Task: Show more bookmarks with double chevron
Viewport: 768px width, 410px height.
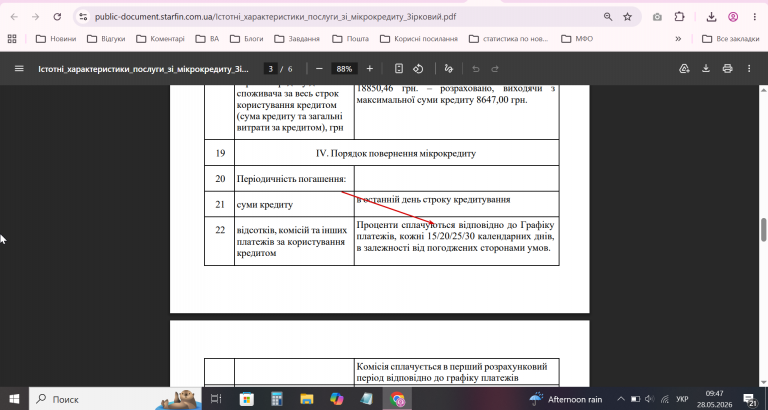Action: pos(678,38)
